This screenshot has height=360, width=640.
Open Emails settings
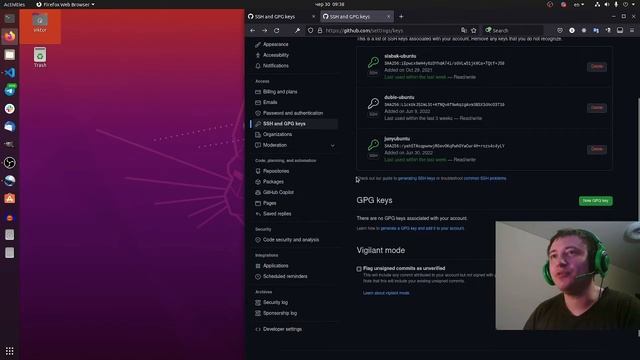[x=270, y=102]
